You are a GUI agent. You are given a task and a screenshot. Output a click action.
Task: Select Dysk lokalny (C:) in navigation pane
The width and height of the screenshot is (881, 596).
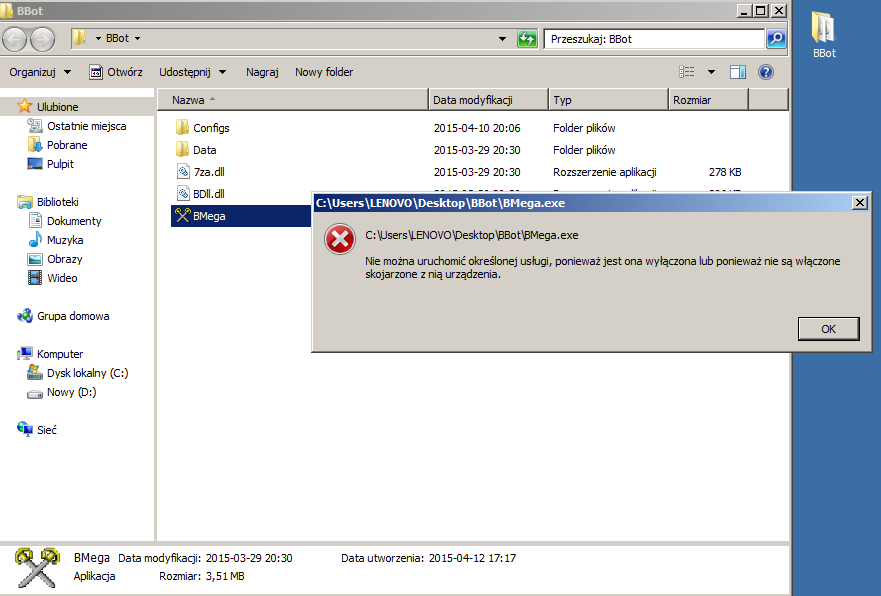click(87, 373)
